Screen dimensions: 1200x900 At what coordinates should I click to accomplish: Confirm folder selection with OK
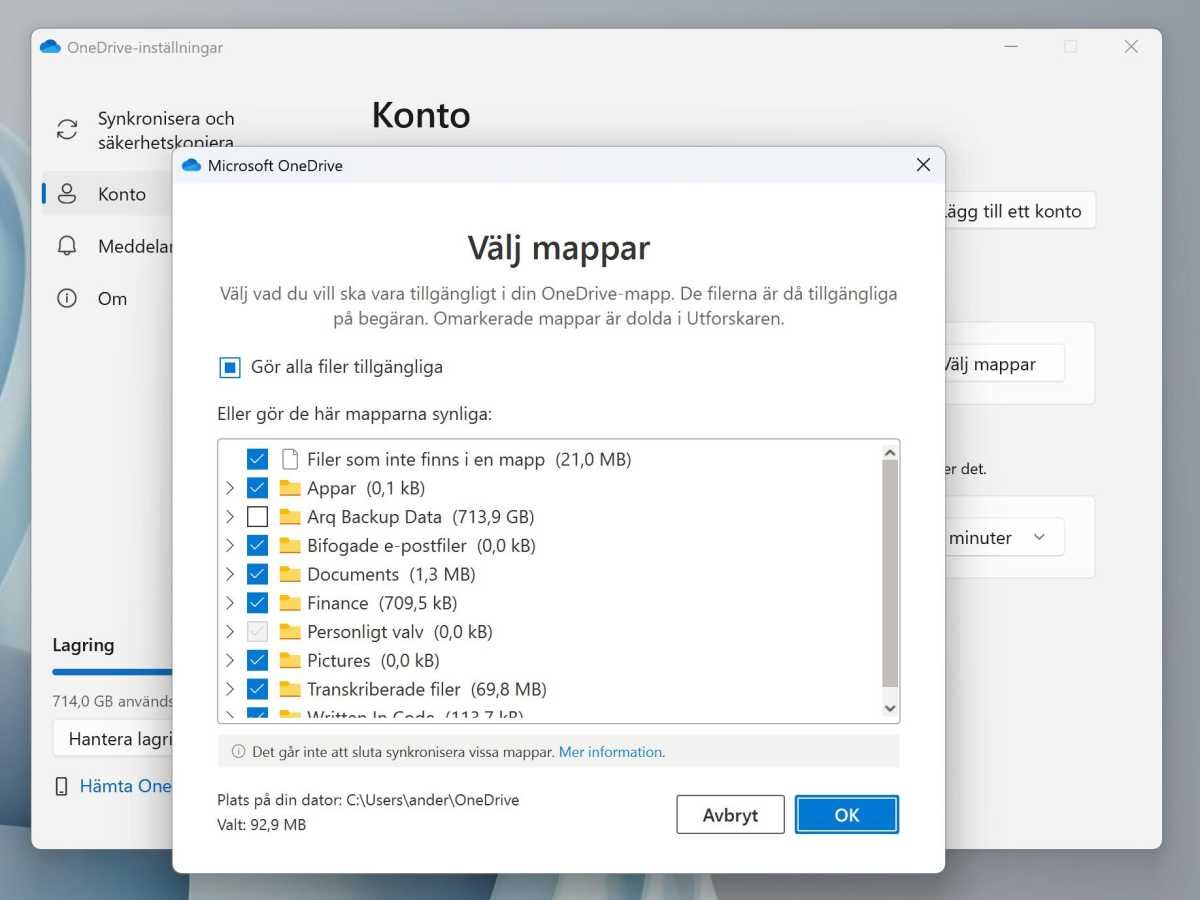coord(846,814)
